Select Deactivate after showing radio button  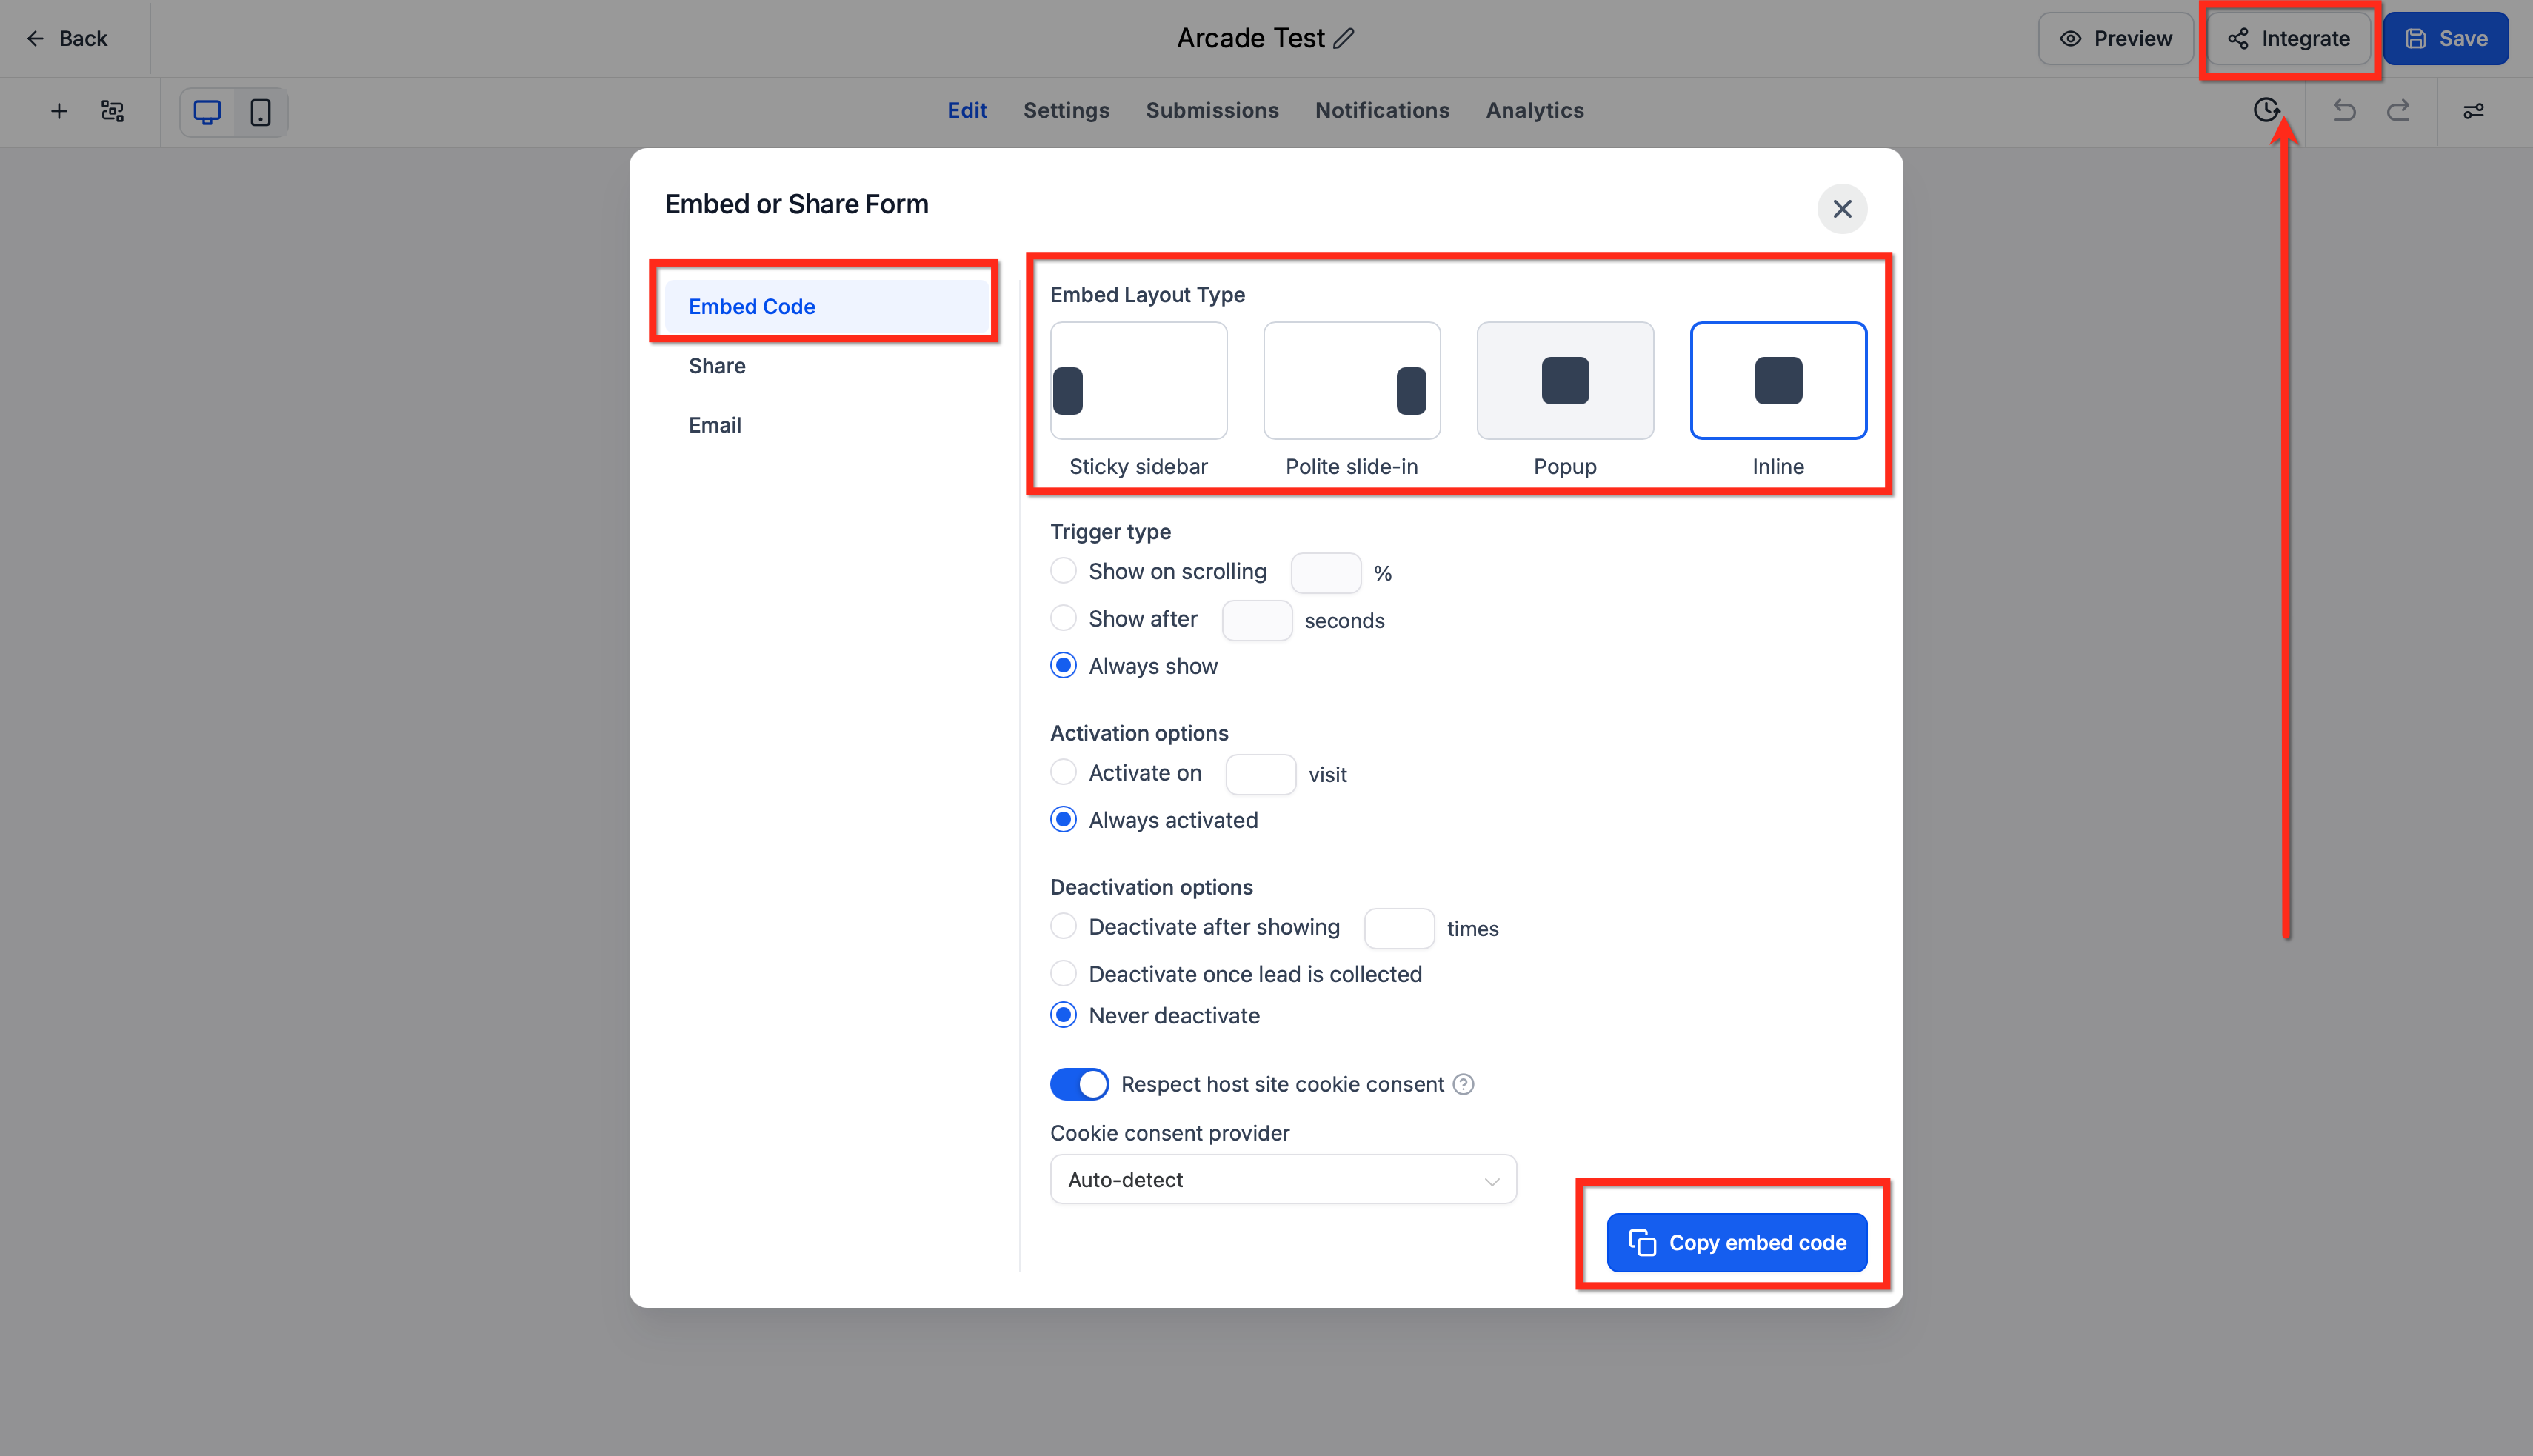point(1063,926)
